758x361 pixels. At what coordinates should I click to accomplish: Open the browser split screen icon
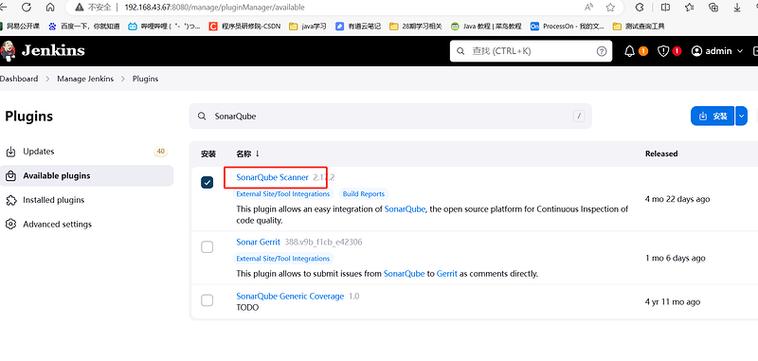665,7
